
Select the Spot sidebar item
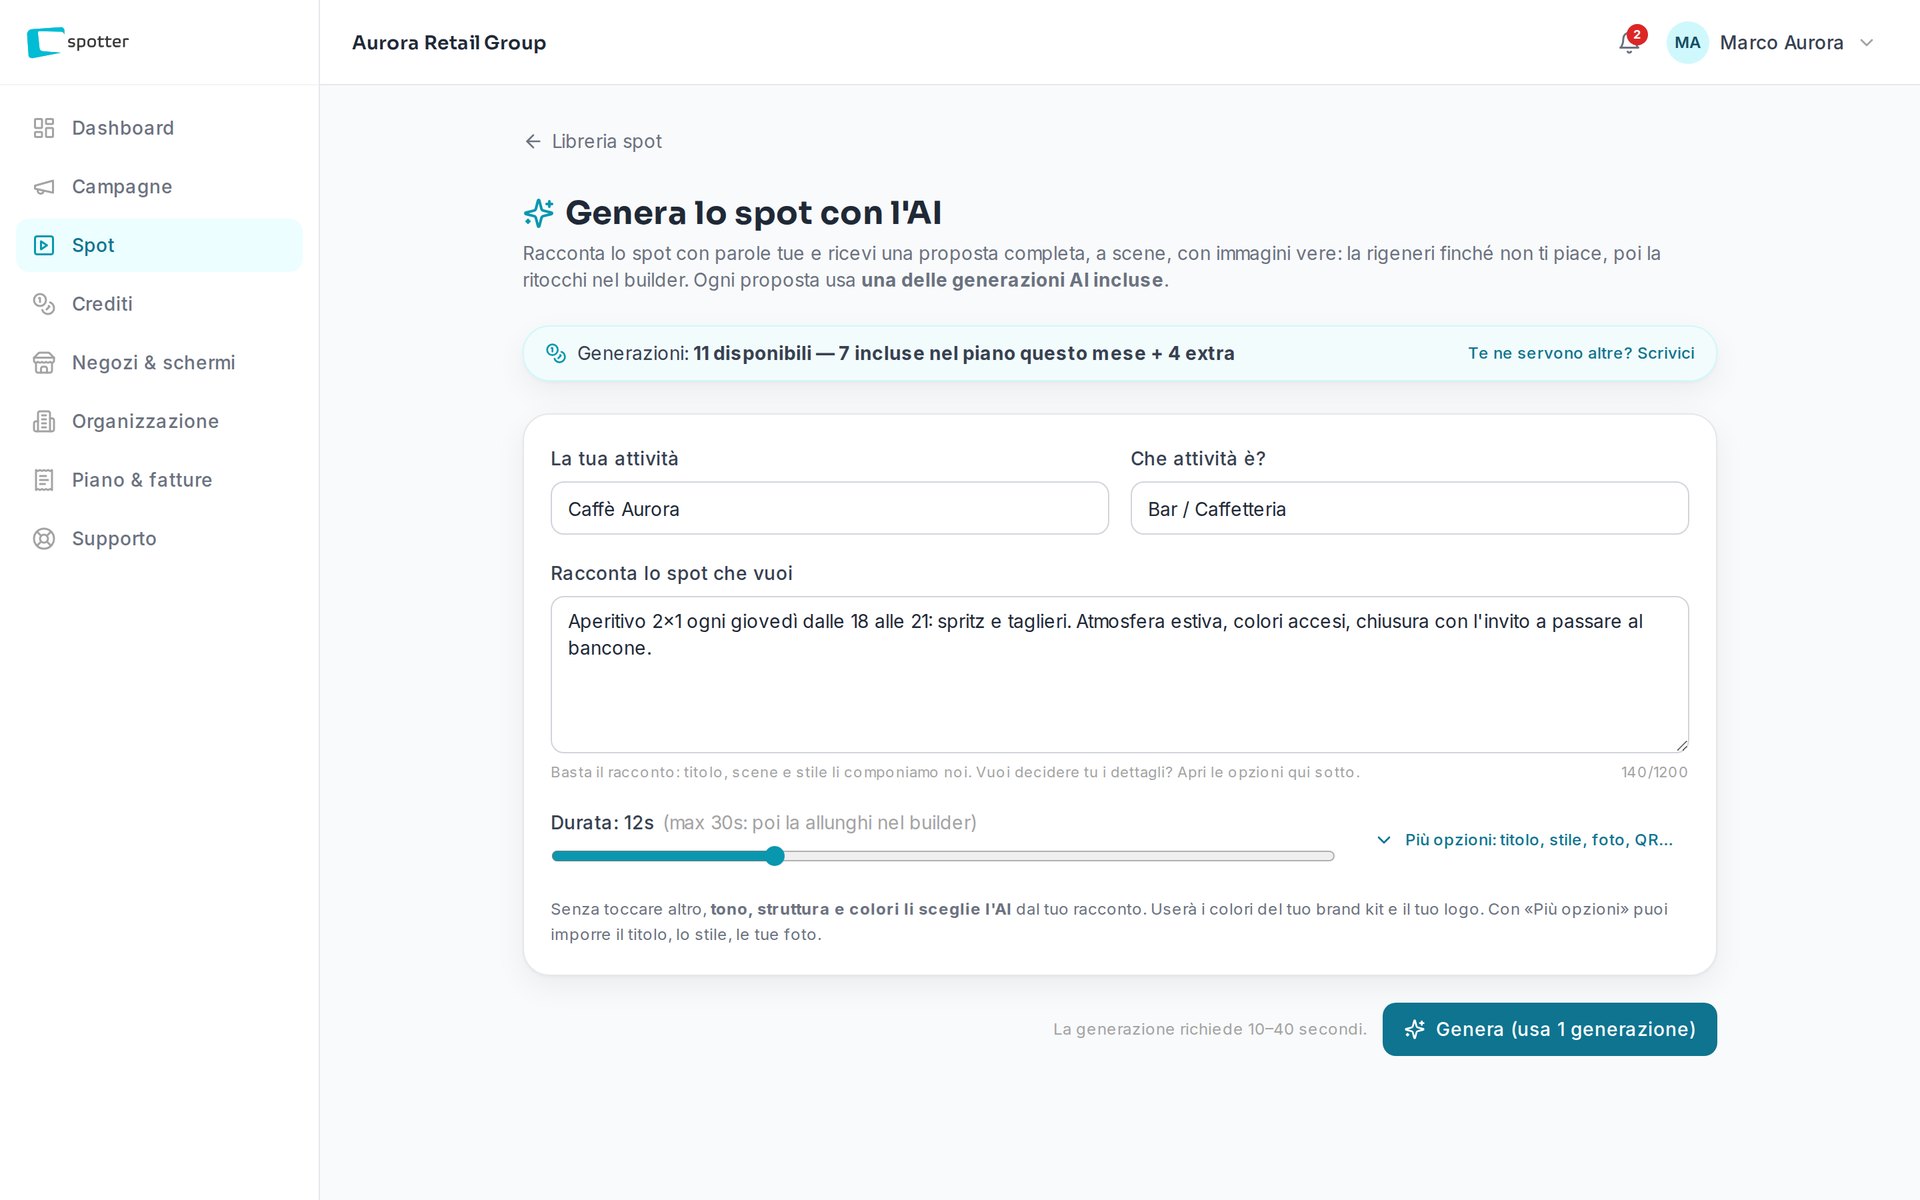pyautogui.click(x=159, y=245)
